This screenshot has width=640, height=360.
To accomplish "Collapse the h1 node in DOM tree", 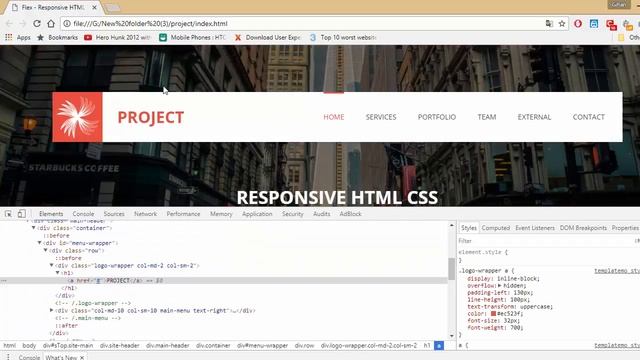I will coord(58,273).
